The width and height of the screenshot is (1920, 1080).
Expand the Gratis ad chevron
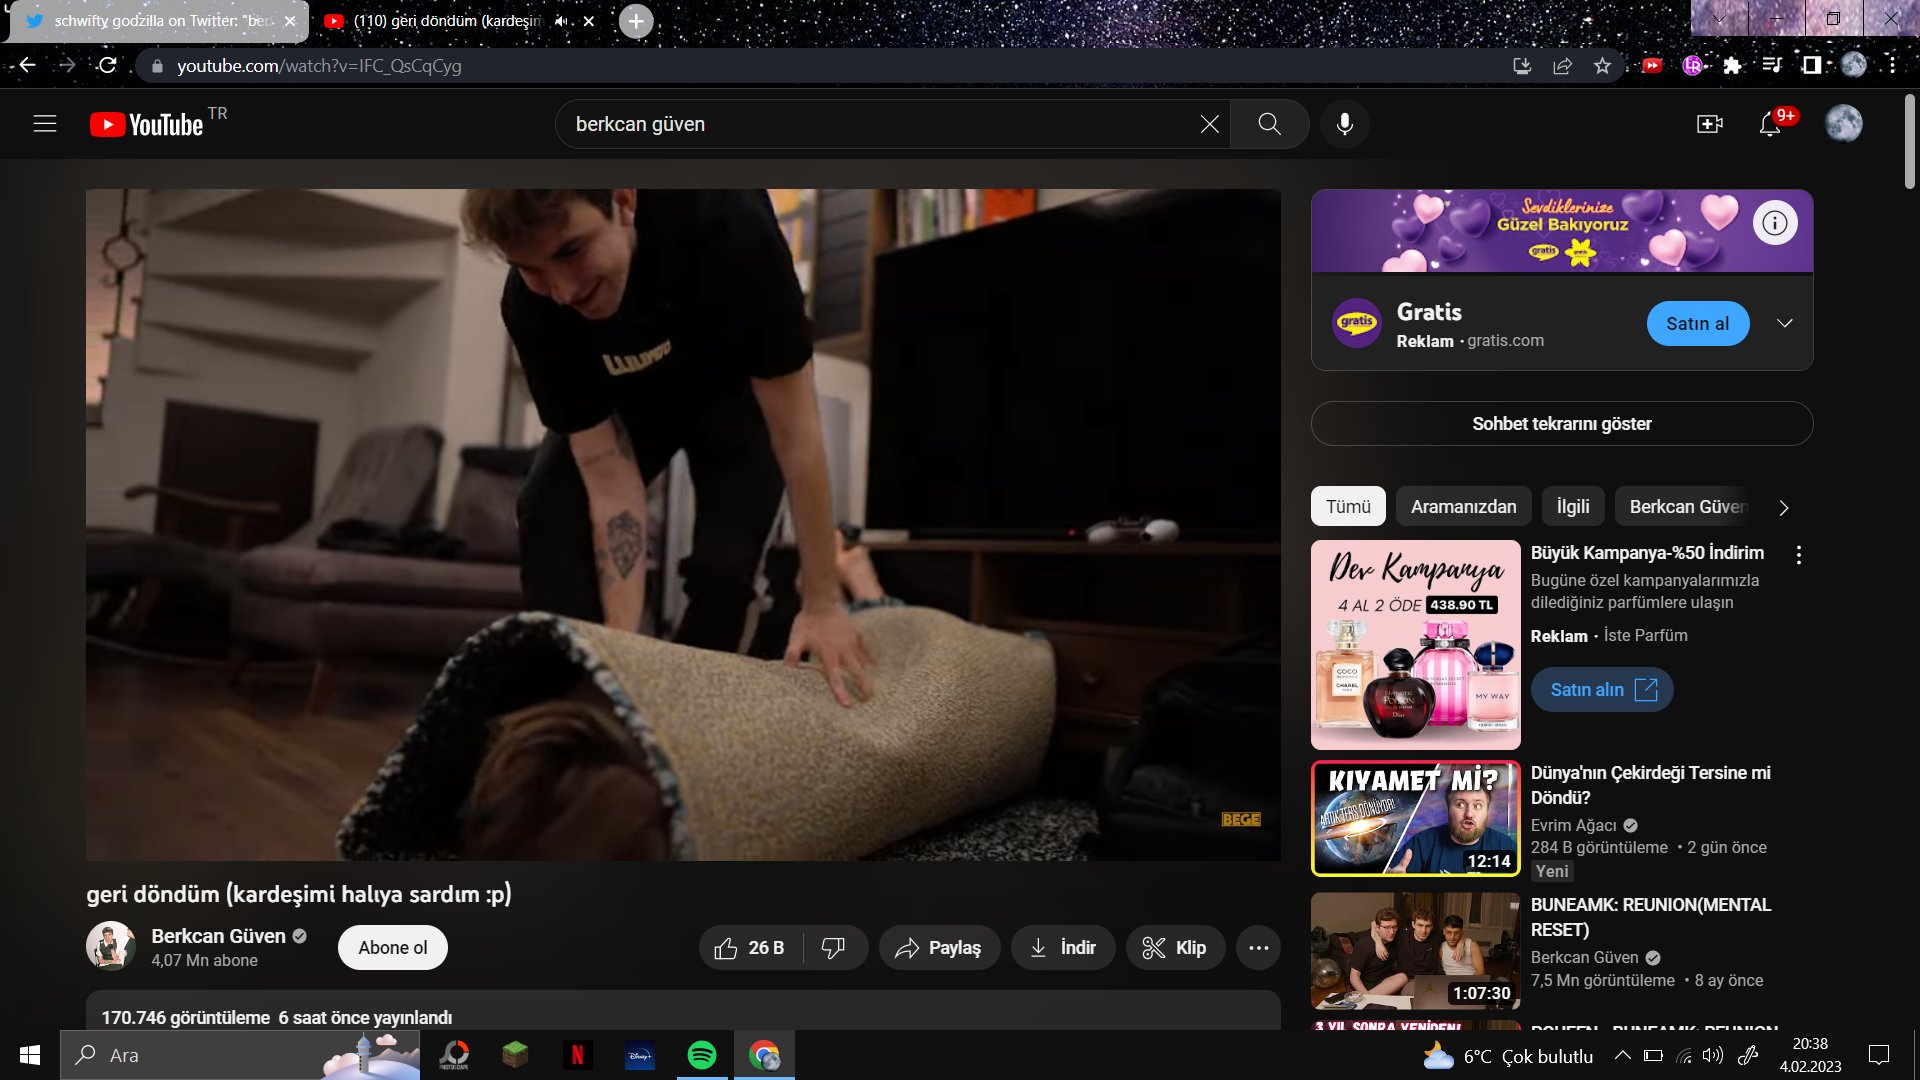click(x=1784, y=323)
